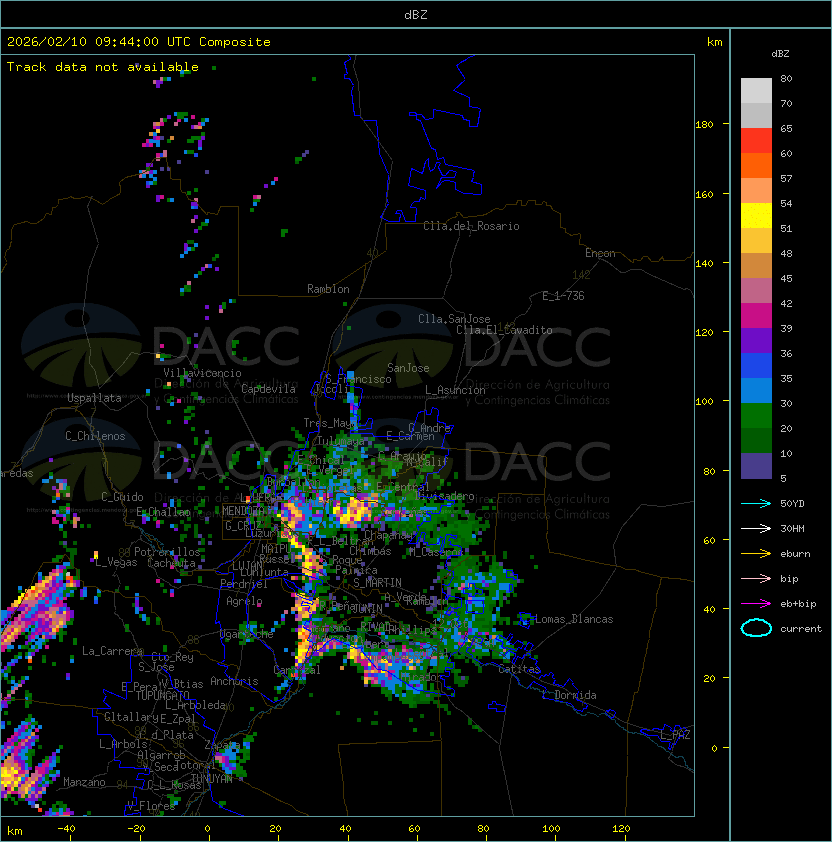The image size is (832, 842).
Task: Click the 'L_Asuncion' map label
Action: click(x=455, y=390)
